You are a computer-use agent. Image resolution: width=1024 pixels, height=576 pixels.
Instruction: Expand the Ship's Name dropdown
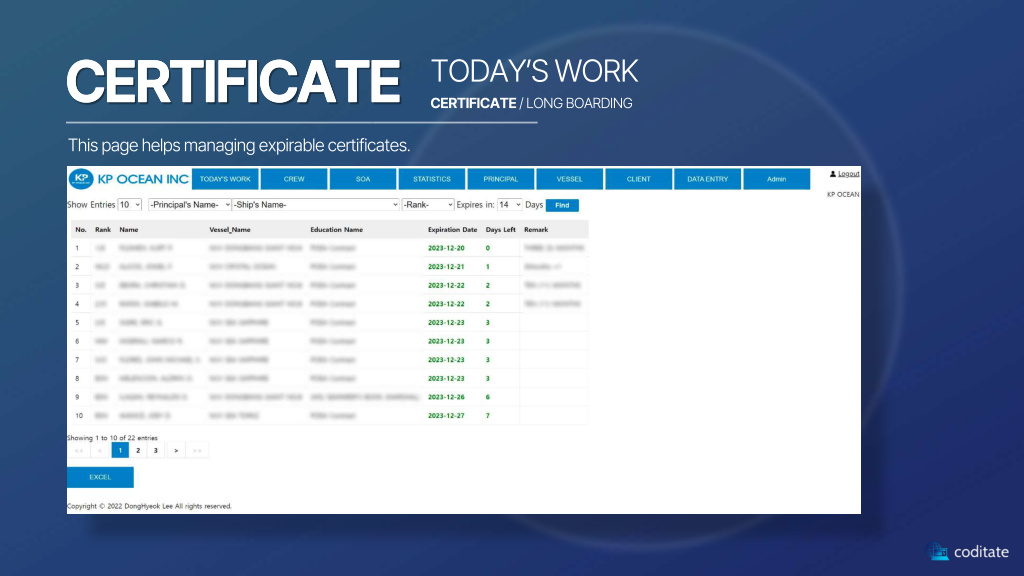coord(315,205)
